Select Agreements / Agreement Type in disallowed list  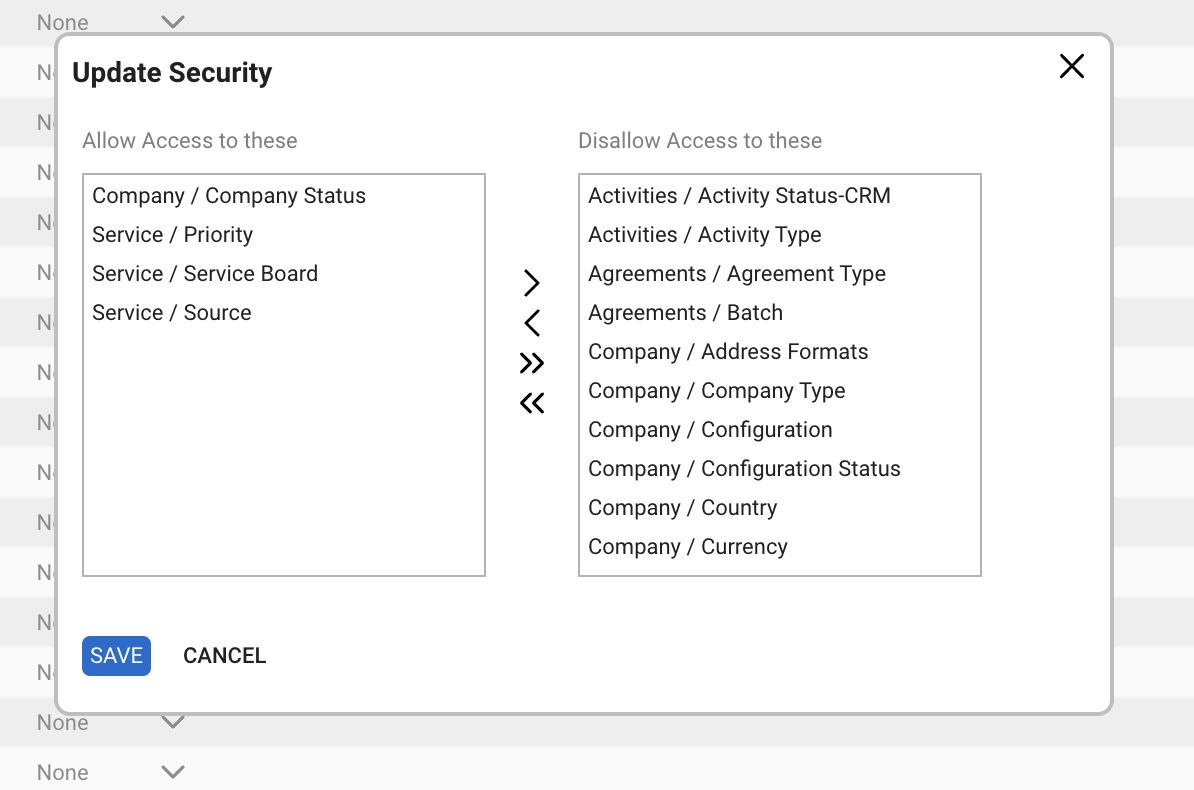click(x=737, y=273)
